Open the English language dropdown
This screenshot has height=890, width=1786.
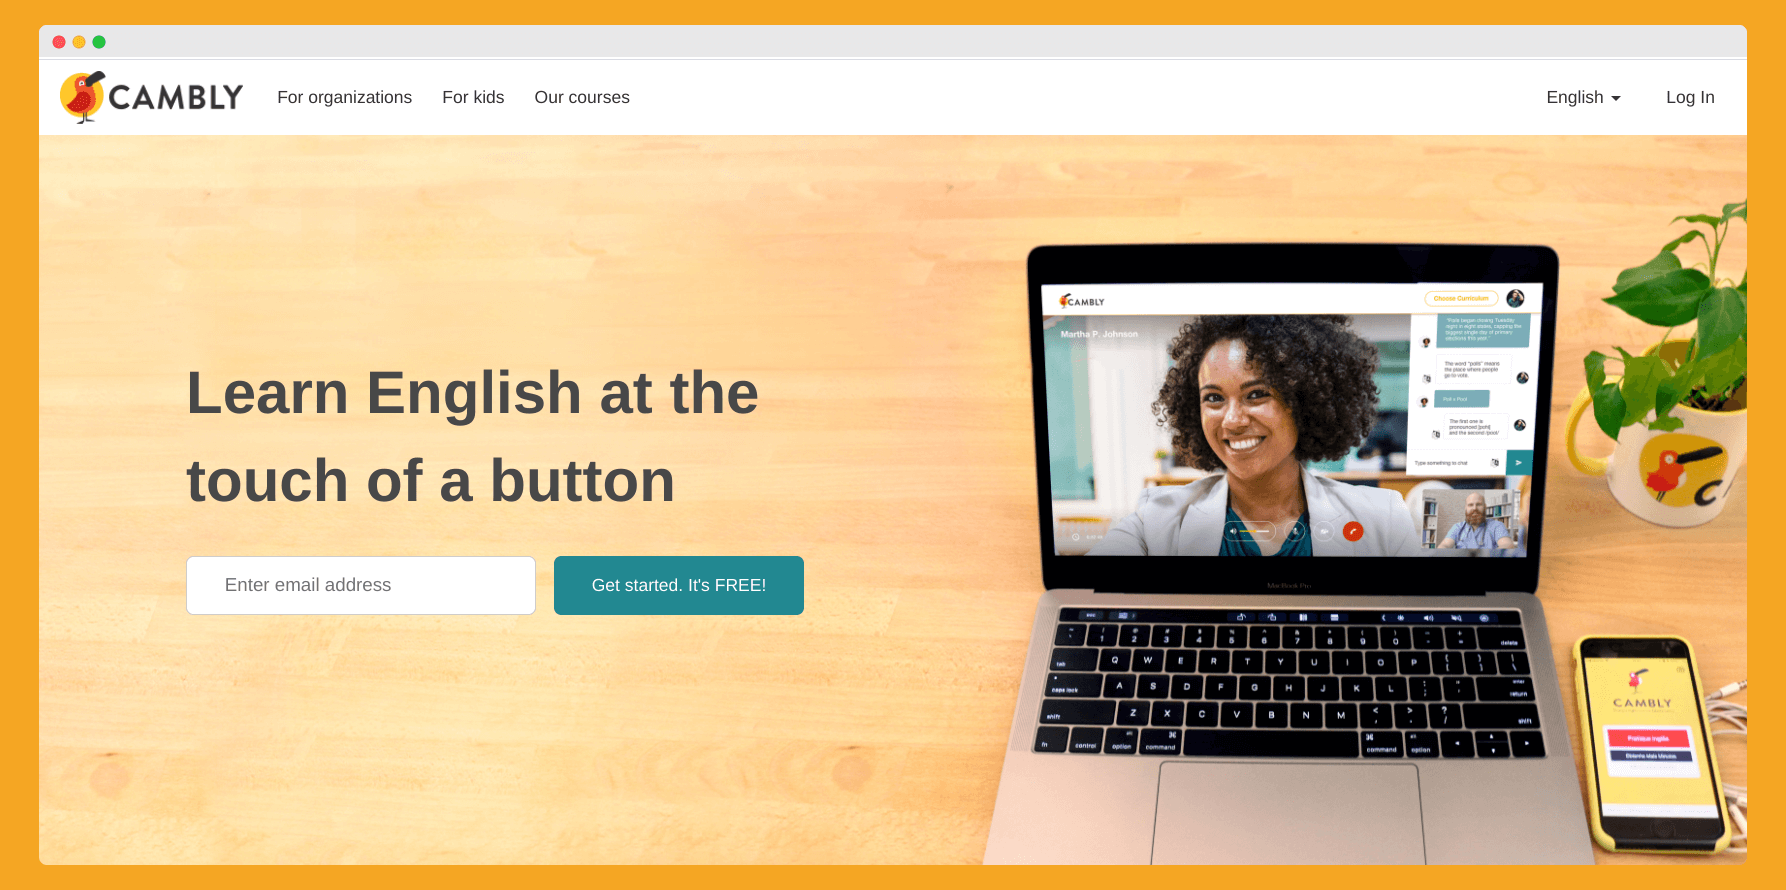pyautogui.click(x=1583, y=97)
